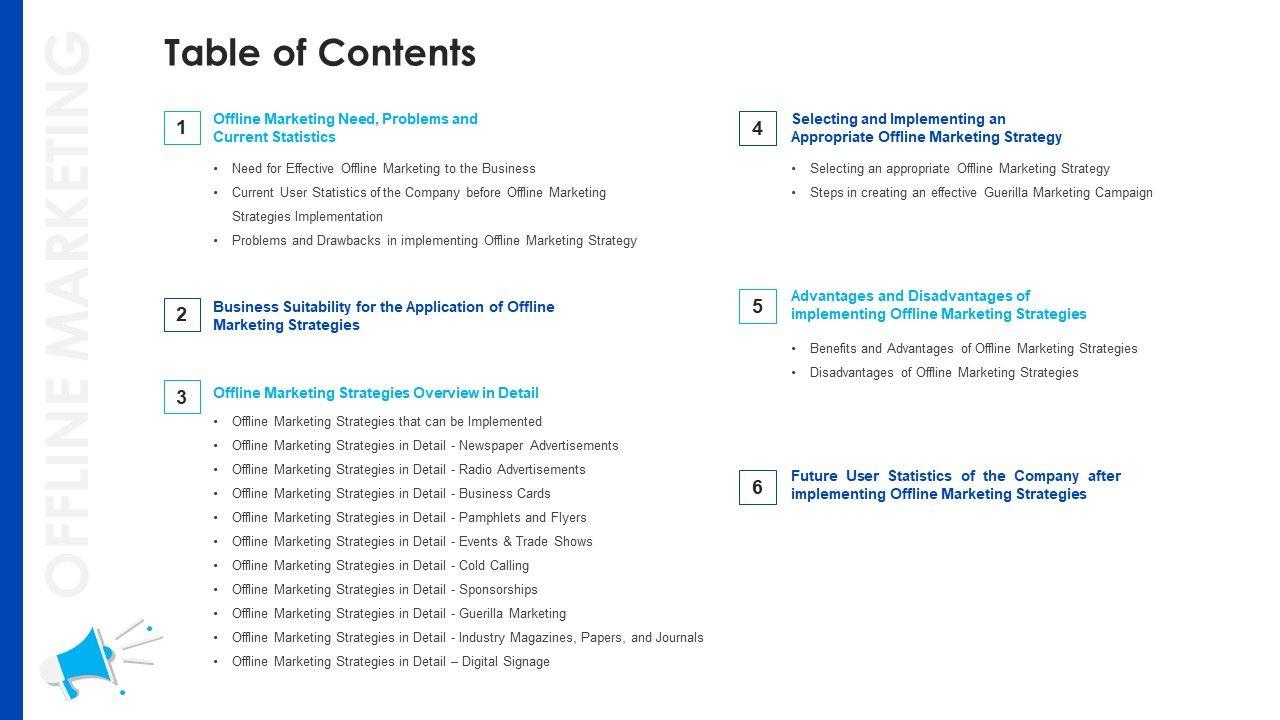Select the number 5 box

(757, 306)
